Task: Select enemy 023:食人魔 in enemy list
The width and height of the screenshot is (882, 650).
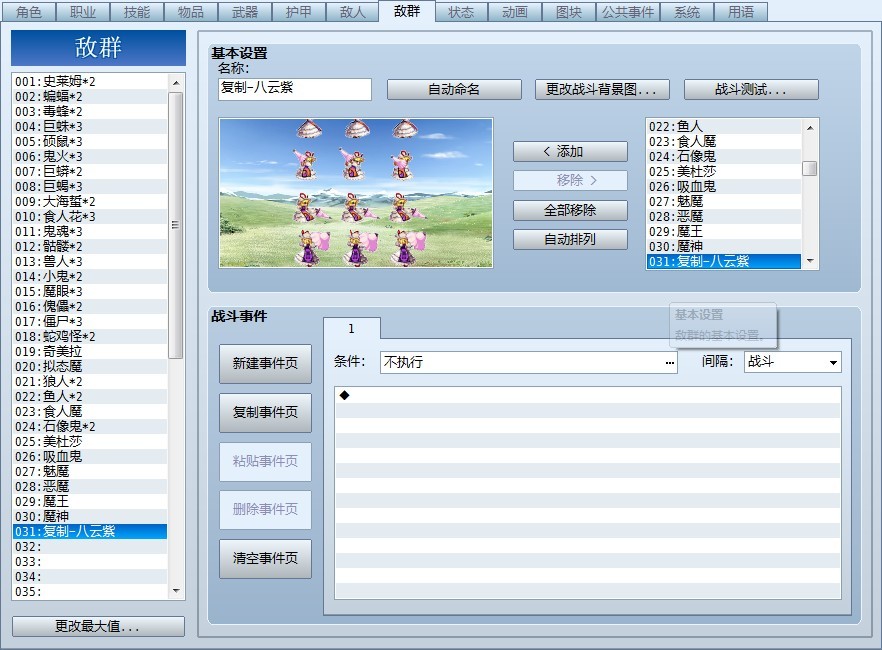Action: (724, 141)
